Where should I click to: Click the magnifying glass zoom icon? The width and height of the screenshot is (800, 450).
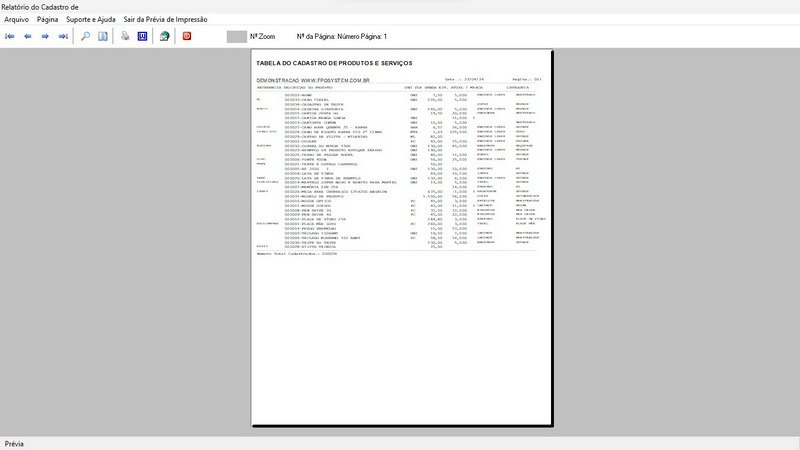click(85, 36)
